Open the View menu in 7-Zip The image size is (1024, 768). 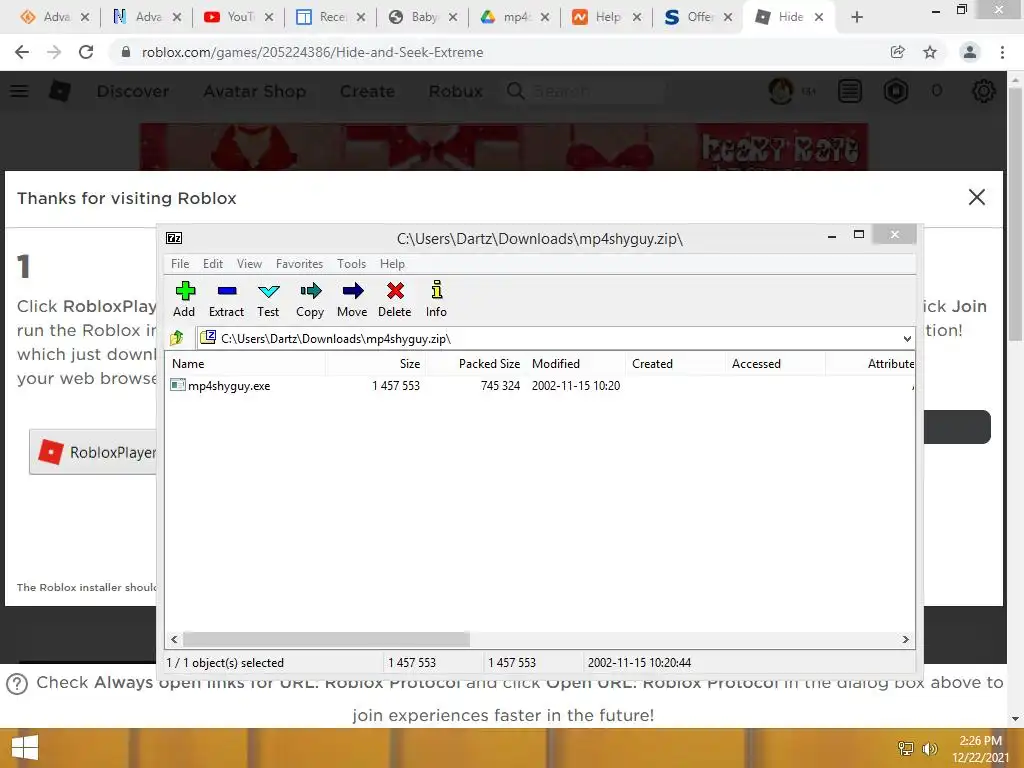click(249, 264)
